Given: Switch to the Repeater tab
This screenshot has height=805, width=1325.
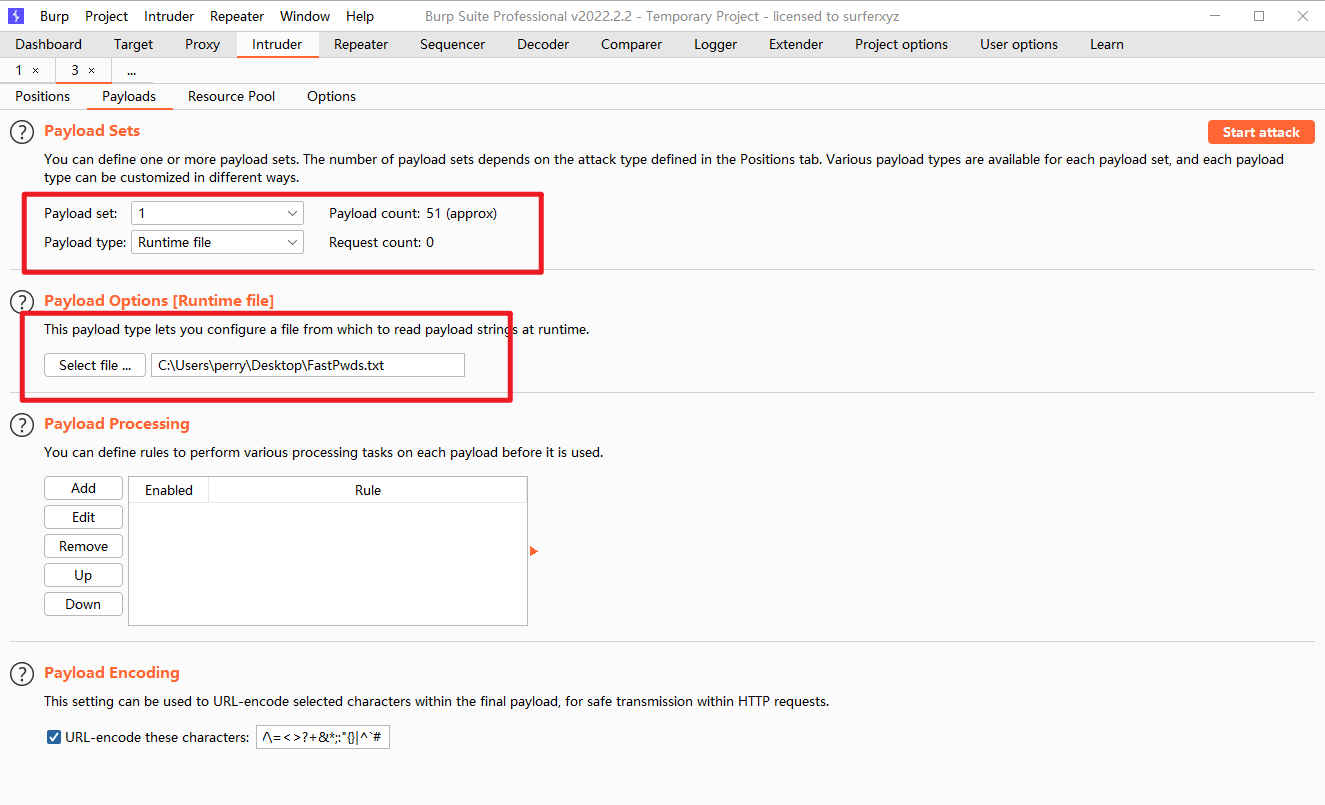Looking at the screenshot, I should point(361,44).
